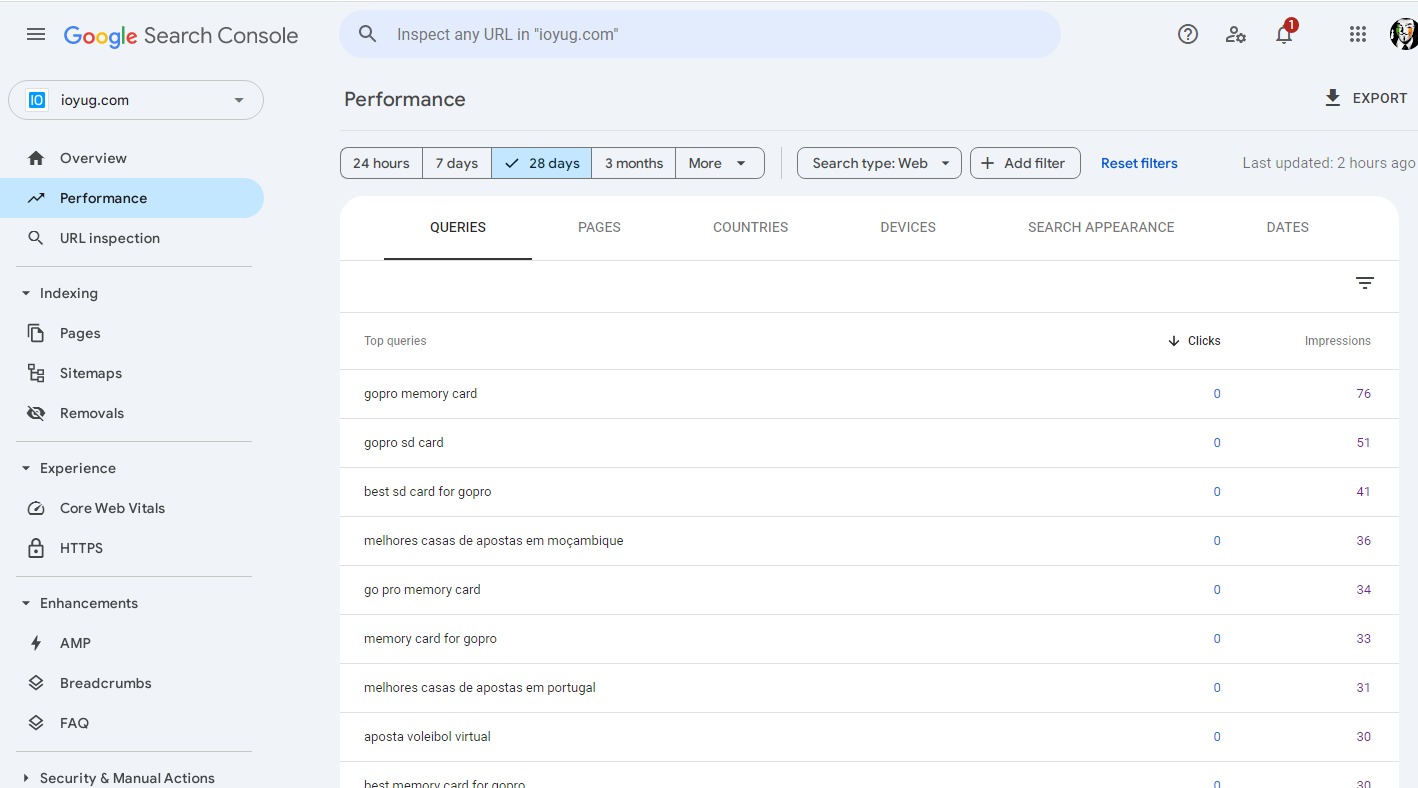1418x788 pixels.
Task: Sort by the Impressions column
Action: click(1337, 341)
